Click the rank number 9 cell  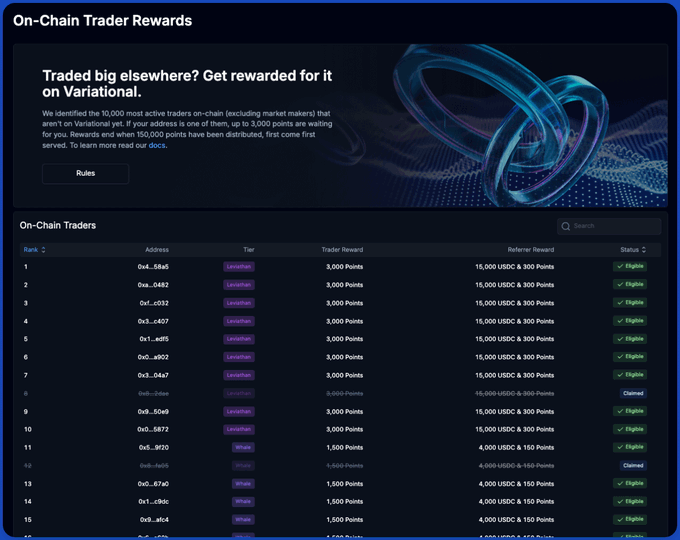coord(26,412)
